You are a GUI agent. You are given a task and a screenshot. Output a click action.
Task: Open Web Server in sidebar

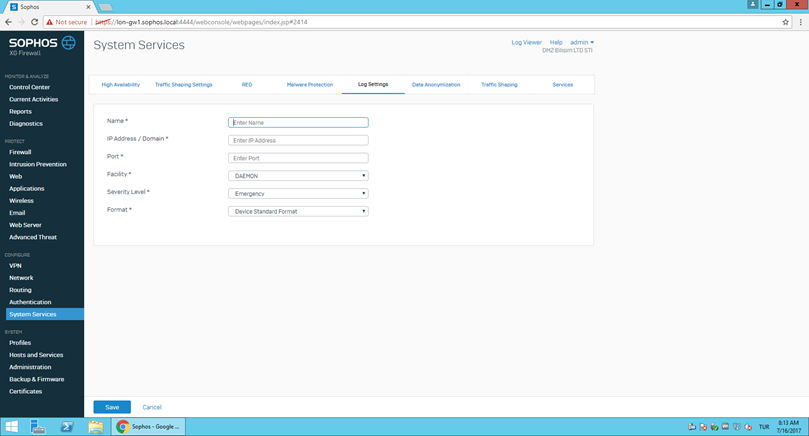coord(25,225)
